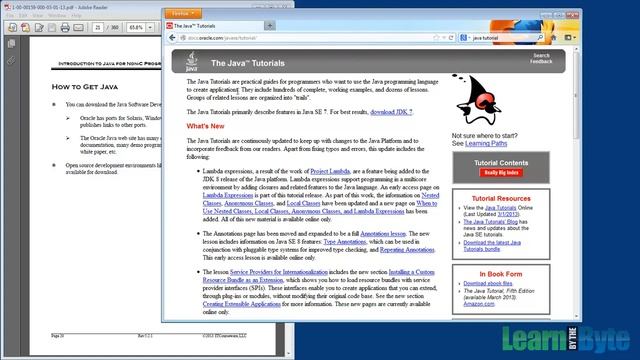Open Service Providers for Internationalization link
This screenshot has height=360, width=640.
pos(279,272)
